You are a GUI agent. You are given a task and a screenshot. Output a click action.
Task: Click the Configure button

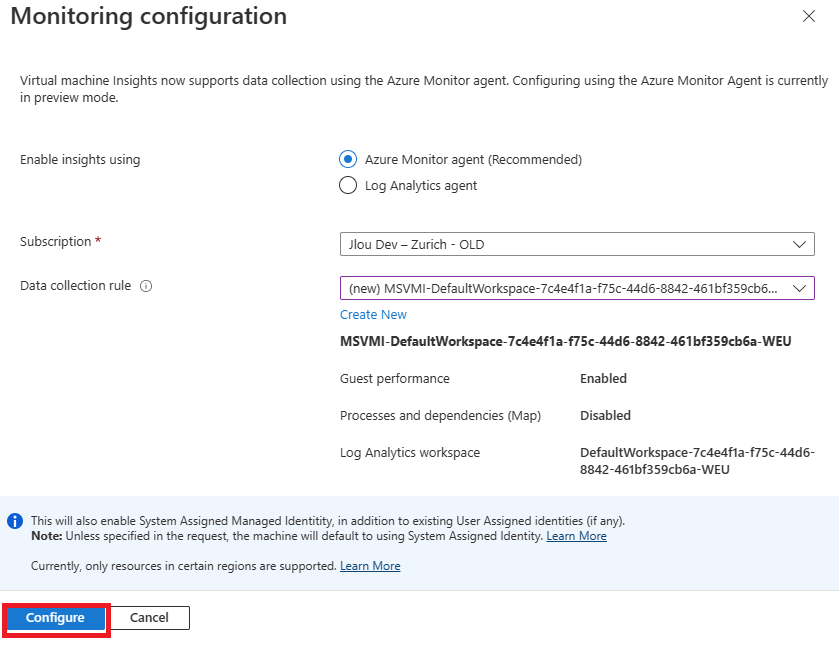55,618
